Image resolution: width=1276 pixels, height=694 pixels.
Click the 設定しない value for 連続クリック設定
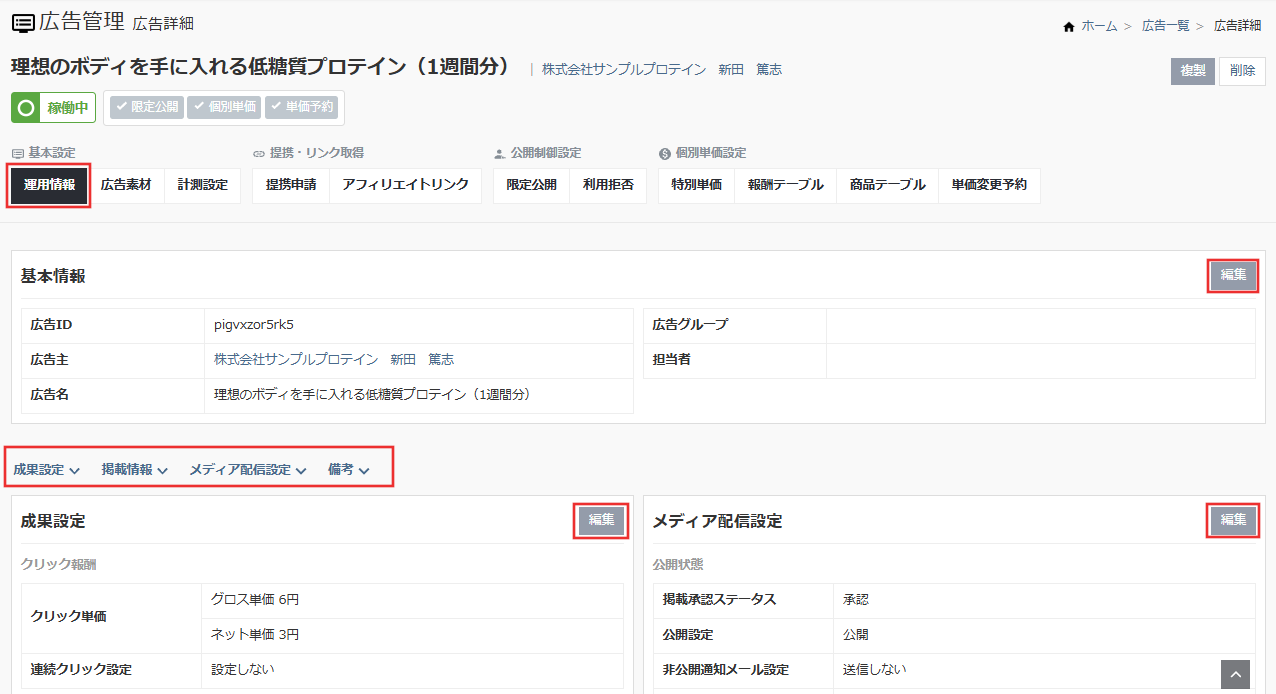click(x=243, y=669)
